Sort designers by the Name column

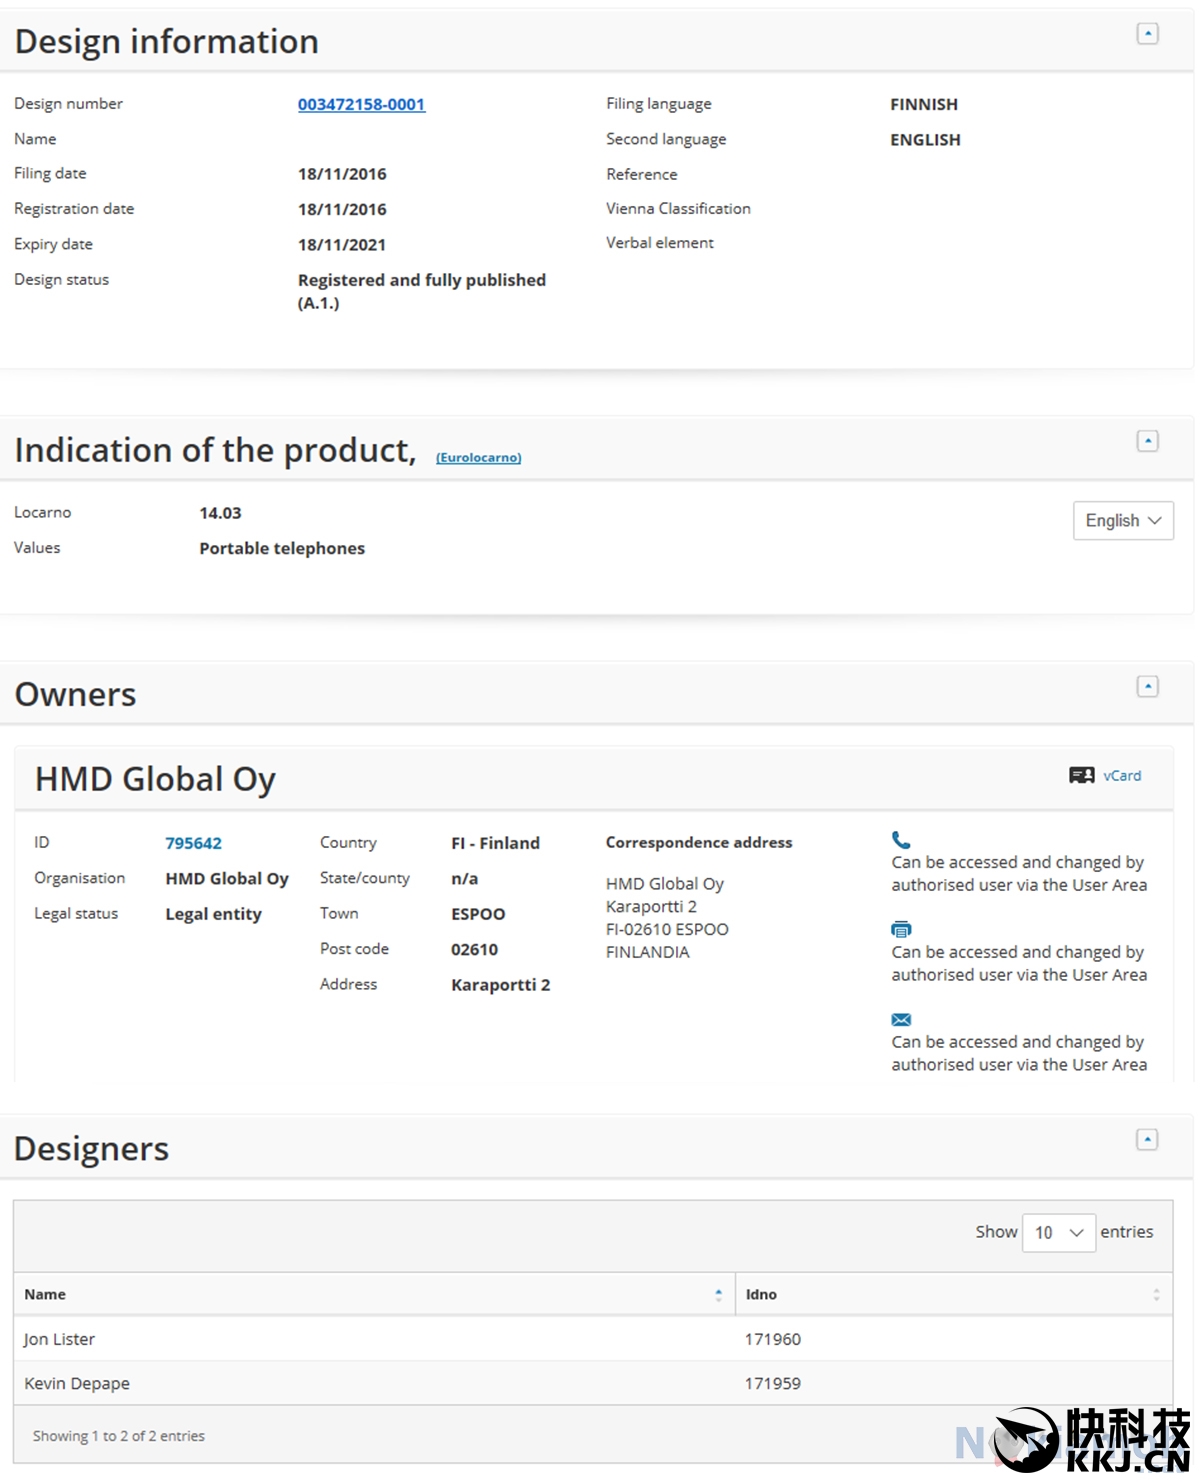pos(718,1295)
